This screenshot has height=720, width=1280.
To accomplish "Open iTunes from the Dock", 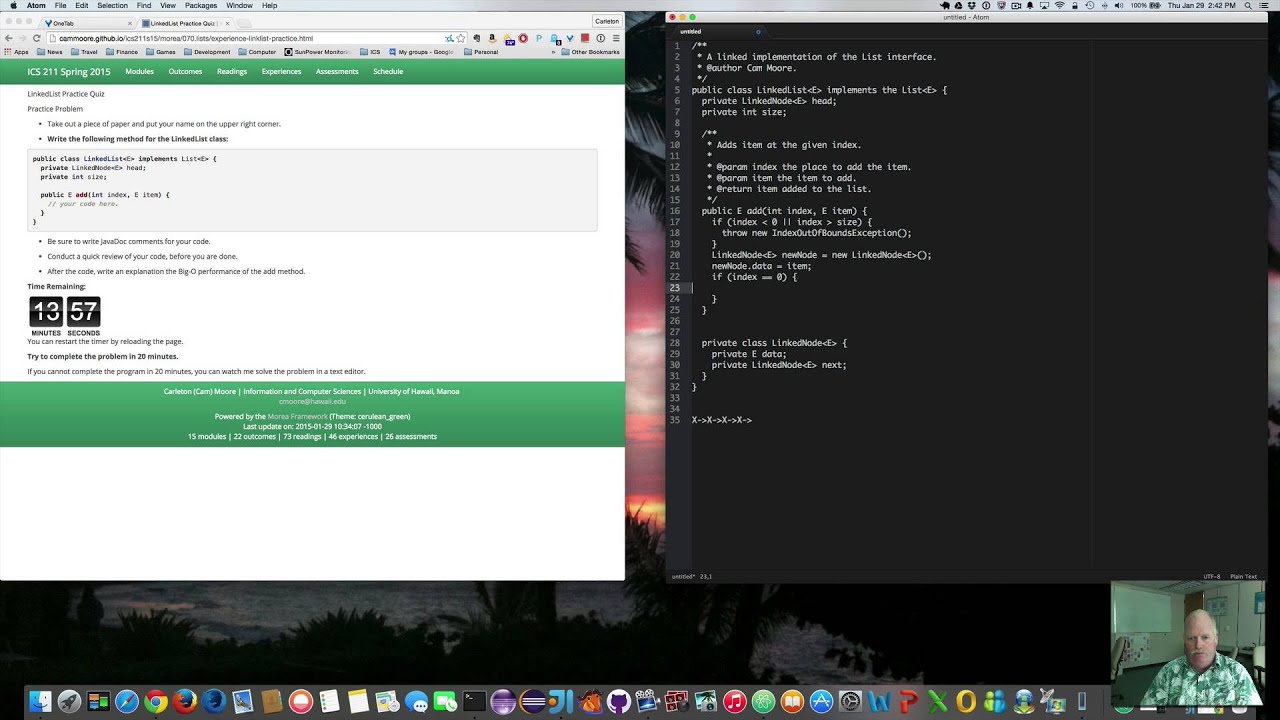I will [x=735, y=702].
